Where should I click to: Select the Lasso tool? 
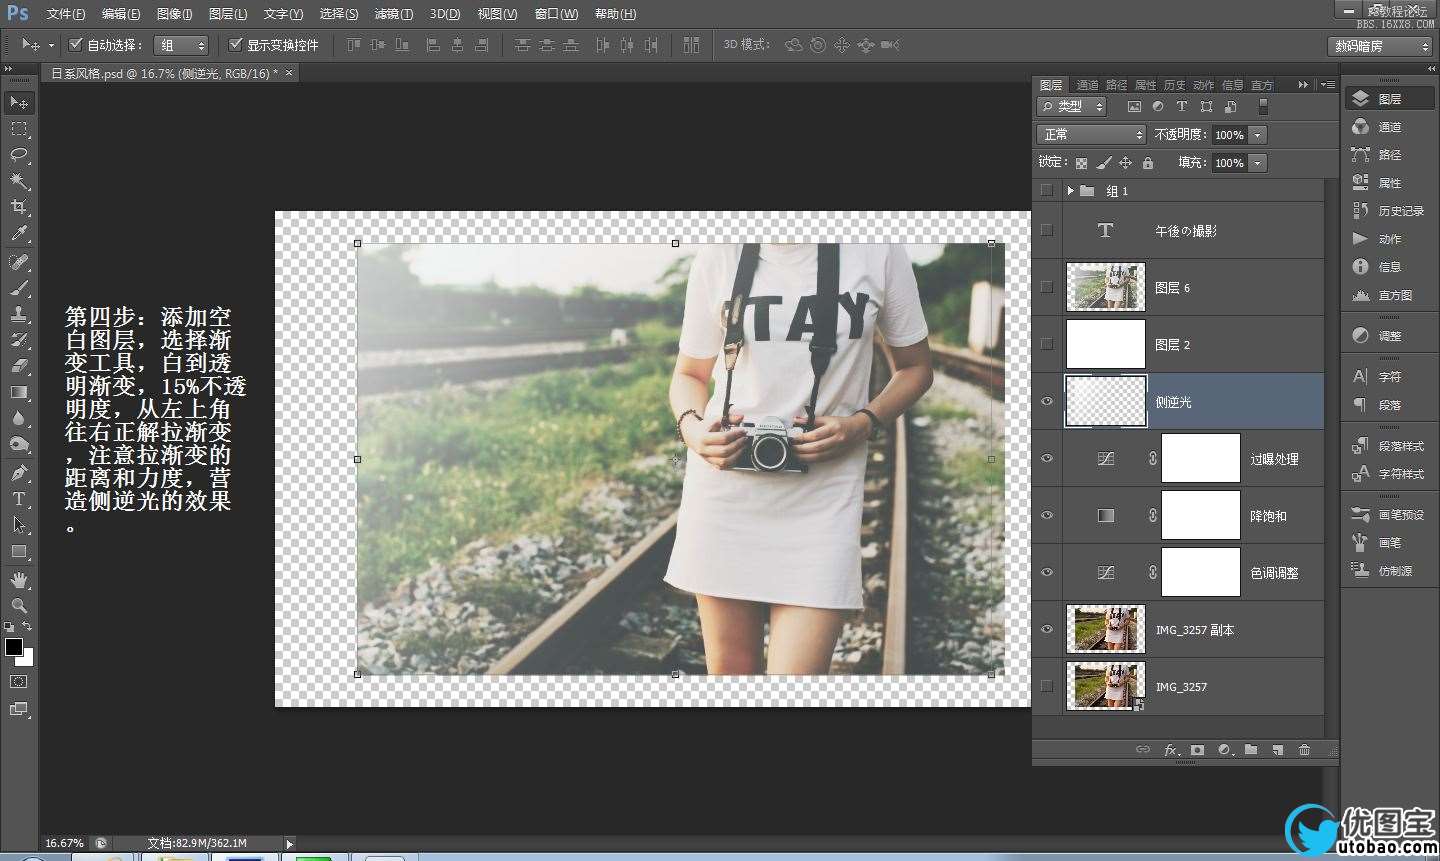coord(19,155)
